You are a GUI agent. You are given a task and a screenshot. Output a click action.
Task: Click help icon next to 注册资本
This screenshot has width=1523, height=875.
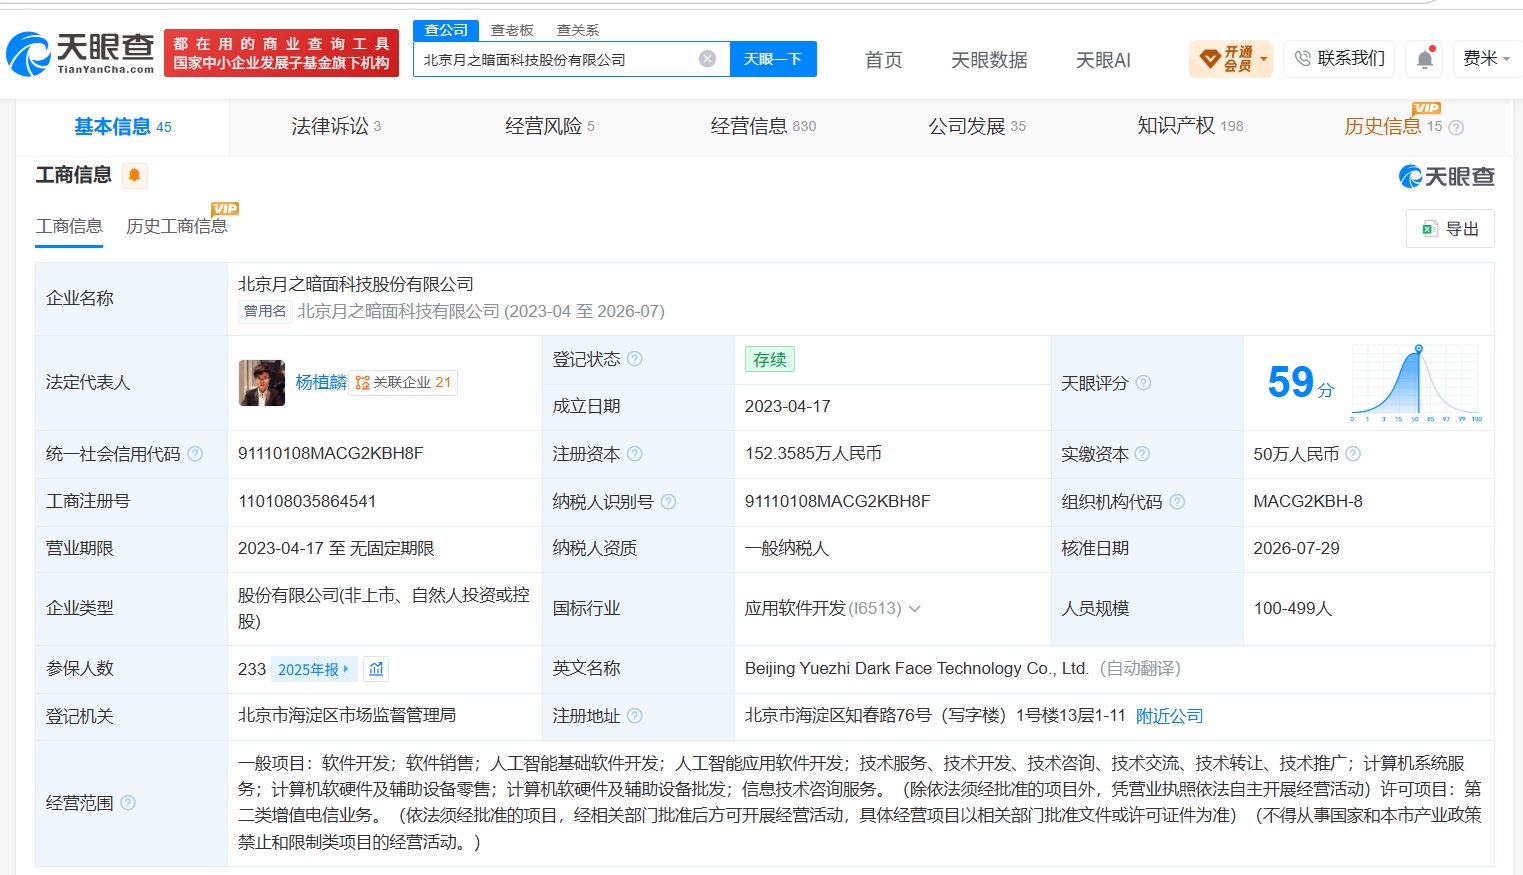(635, 454)
